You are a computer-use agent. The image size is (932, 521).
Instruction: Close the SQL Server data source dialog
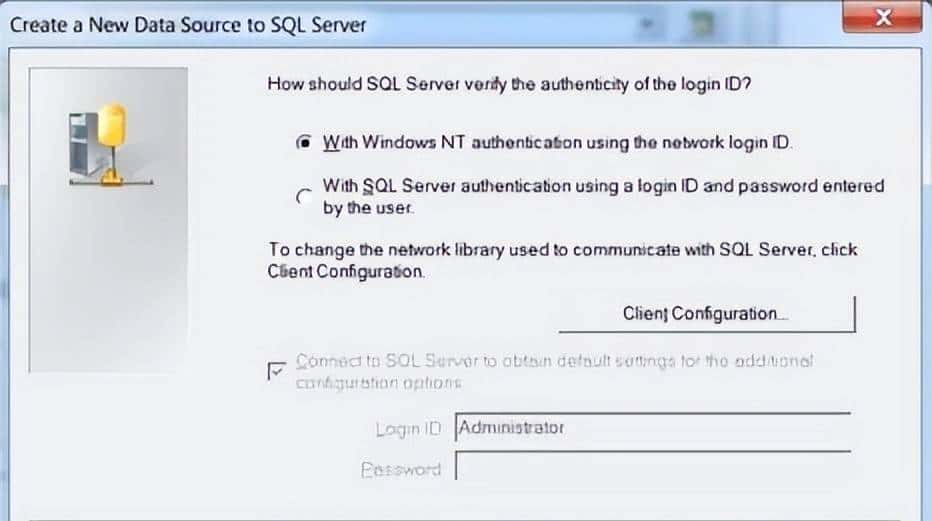(x=881, y=19)
